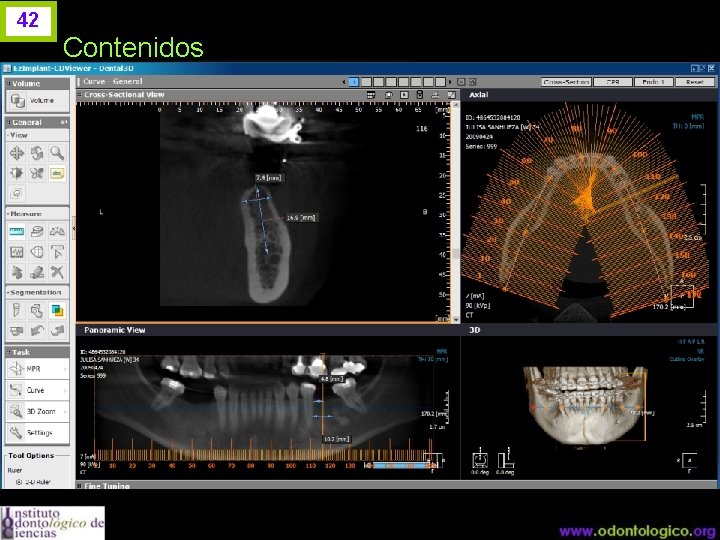Click the globe-shaped Measure tool
The height and width of the screenshot is (540, 720).
coord(37,252)
